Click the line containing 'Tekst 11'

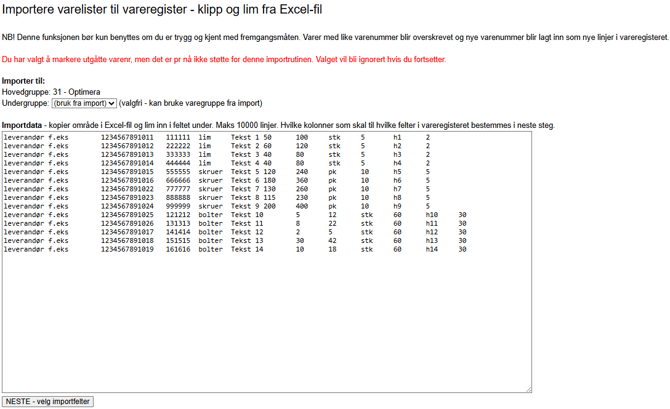point(247,223)
